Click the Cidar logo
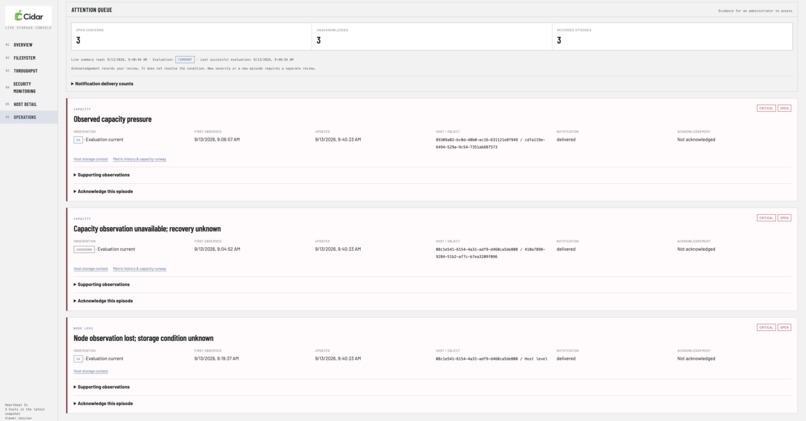 click(x=29, y=16)
